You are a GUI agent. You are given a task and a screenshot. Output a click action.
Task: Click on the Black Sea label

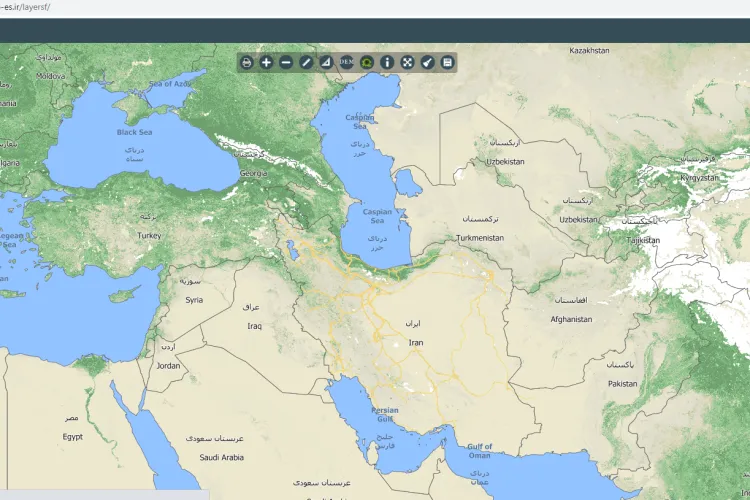134,132
